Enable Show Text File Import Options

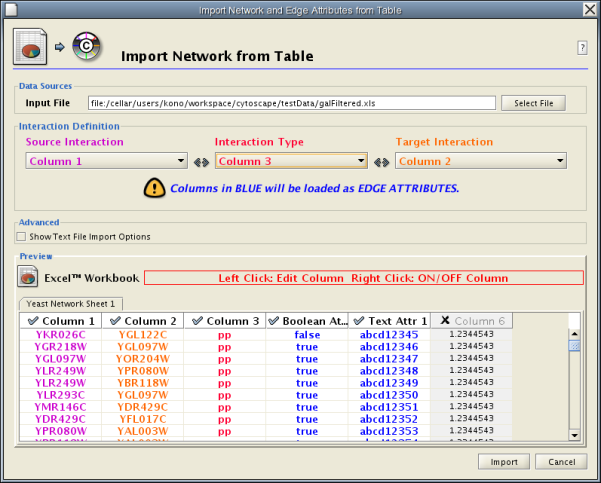click(22, 237)
